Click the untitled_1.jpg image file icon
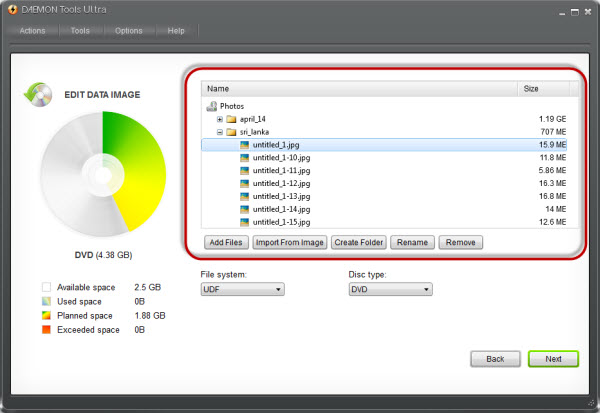 click(245, 145)
